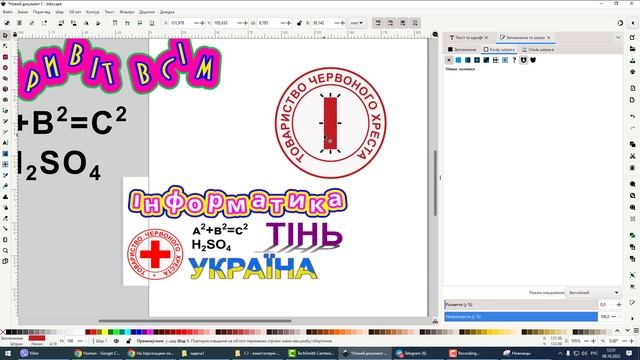
Task: Click the New document icon
Action: coord(632,38)
